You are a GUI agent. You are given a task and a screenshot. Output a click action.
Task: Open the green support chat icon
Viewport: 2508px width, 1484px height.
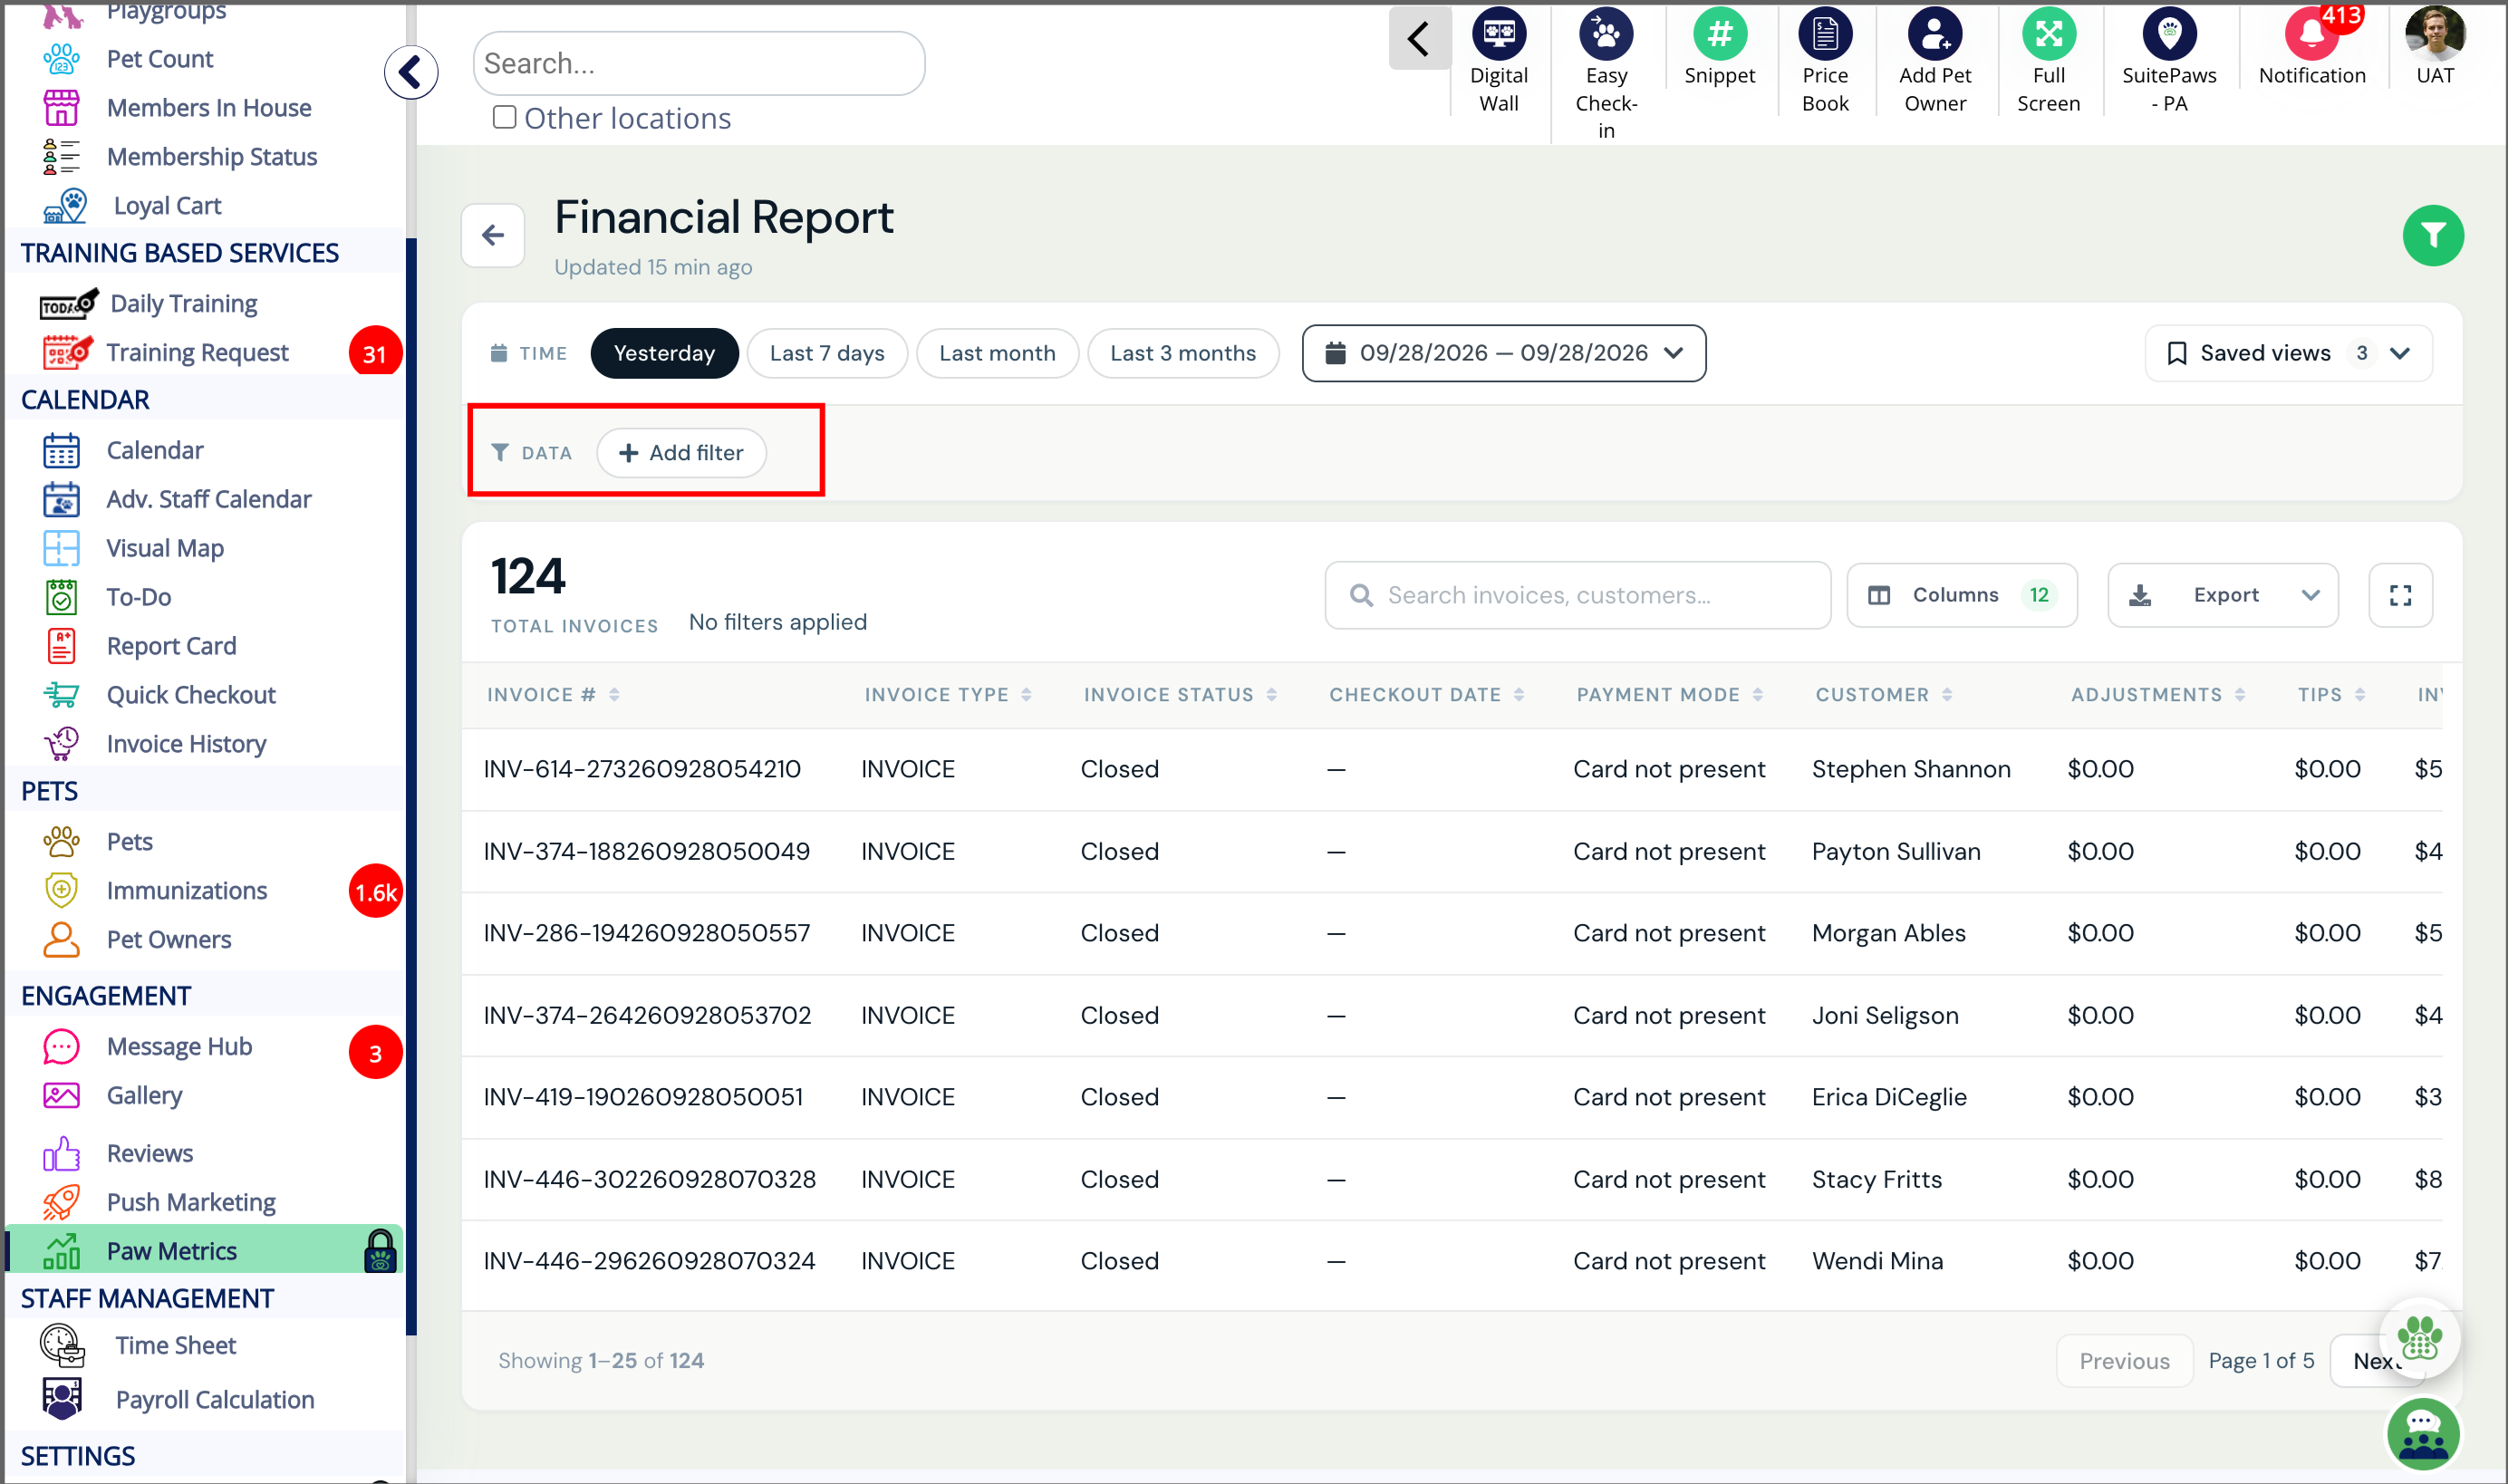(2422, 1434)
